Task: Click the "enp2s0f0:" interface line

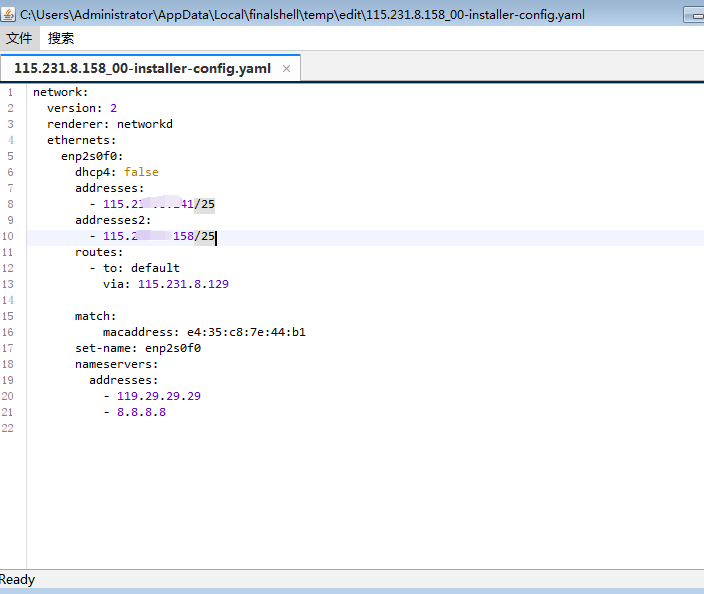Action: pyautogui.click(x=92, y=156)
